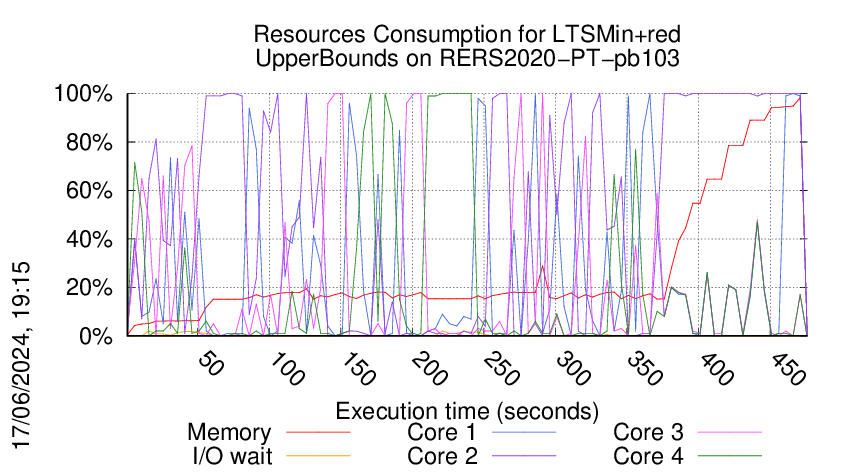850x475 pixels.
Task: Click the orange I/O wait legend line sample
Action: [318, 456]
